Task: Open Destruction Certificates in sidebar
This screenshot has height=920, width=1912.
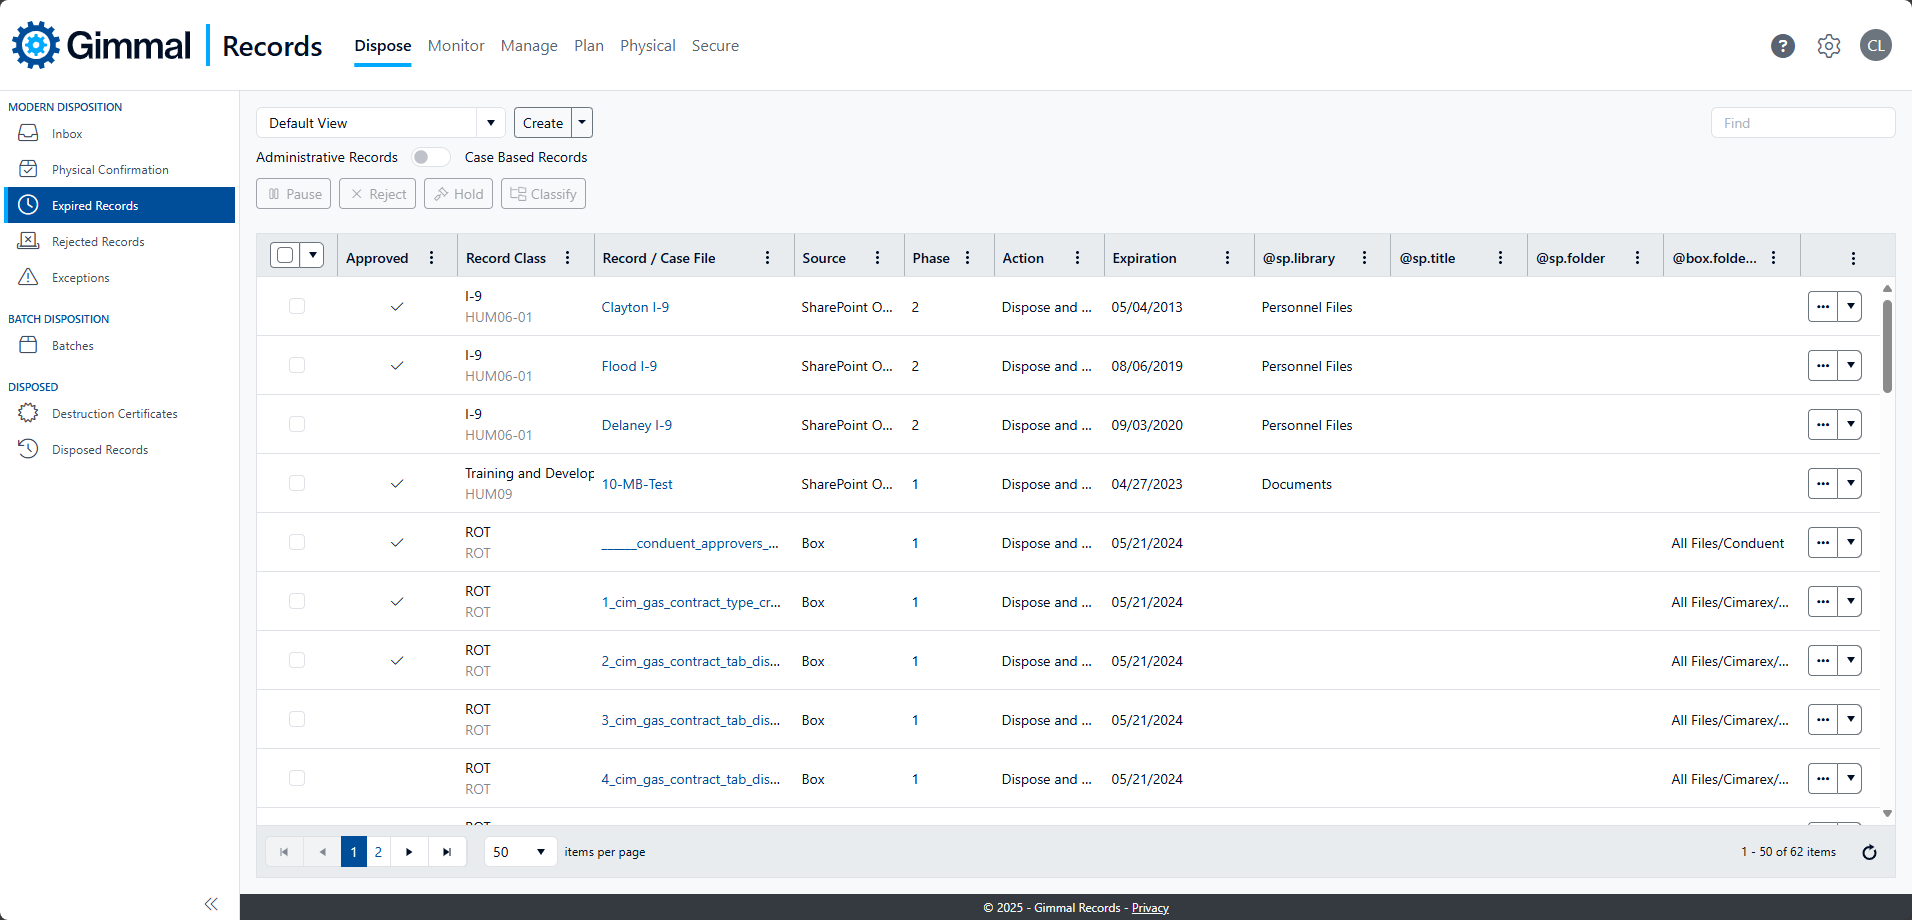Action: (x=114, y=414)
